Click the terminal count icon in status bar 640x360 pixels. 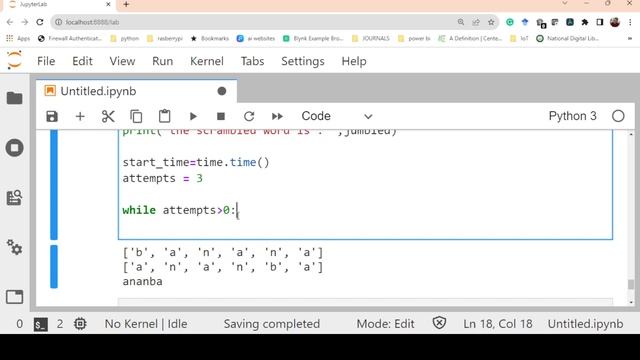tap(40, 324)
